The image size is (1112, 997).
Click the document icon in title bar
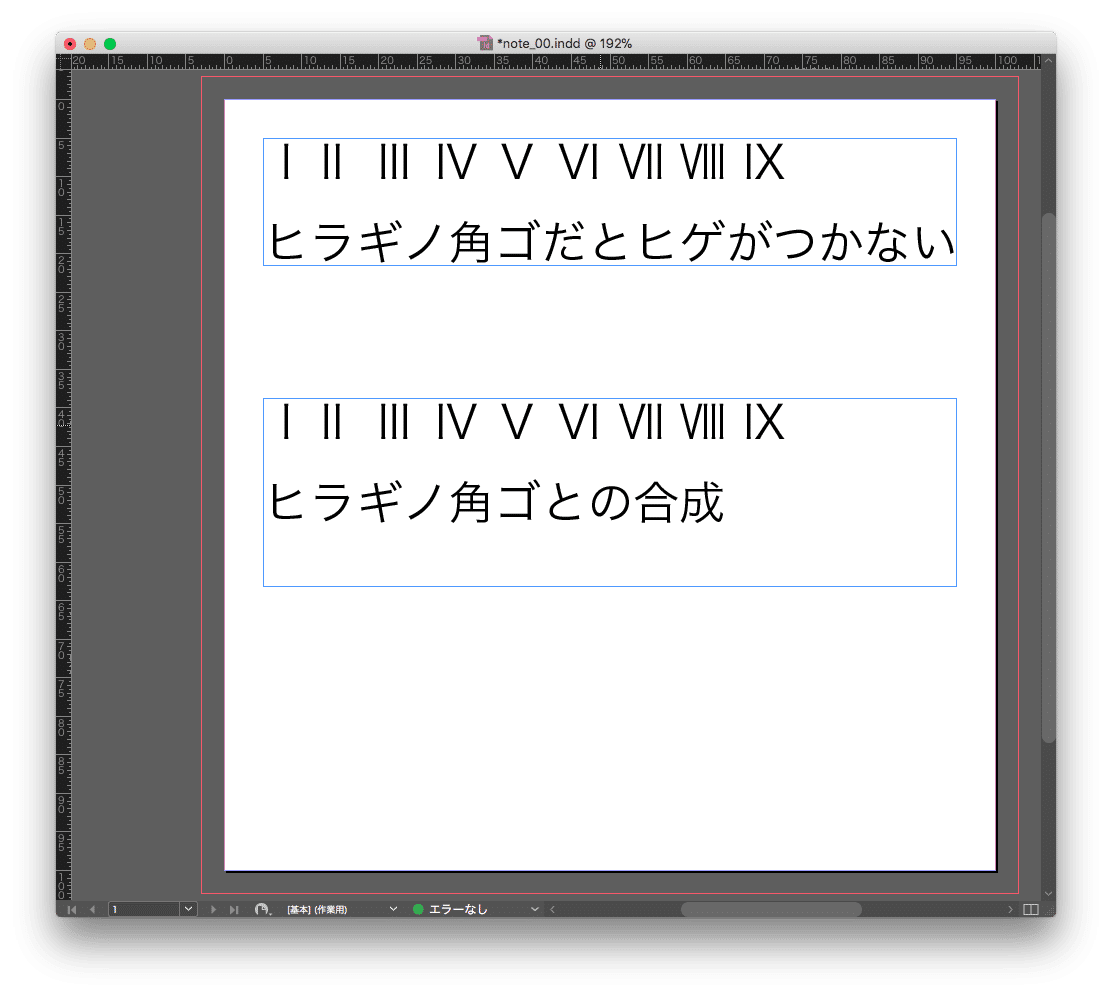[x=485, y=43]
